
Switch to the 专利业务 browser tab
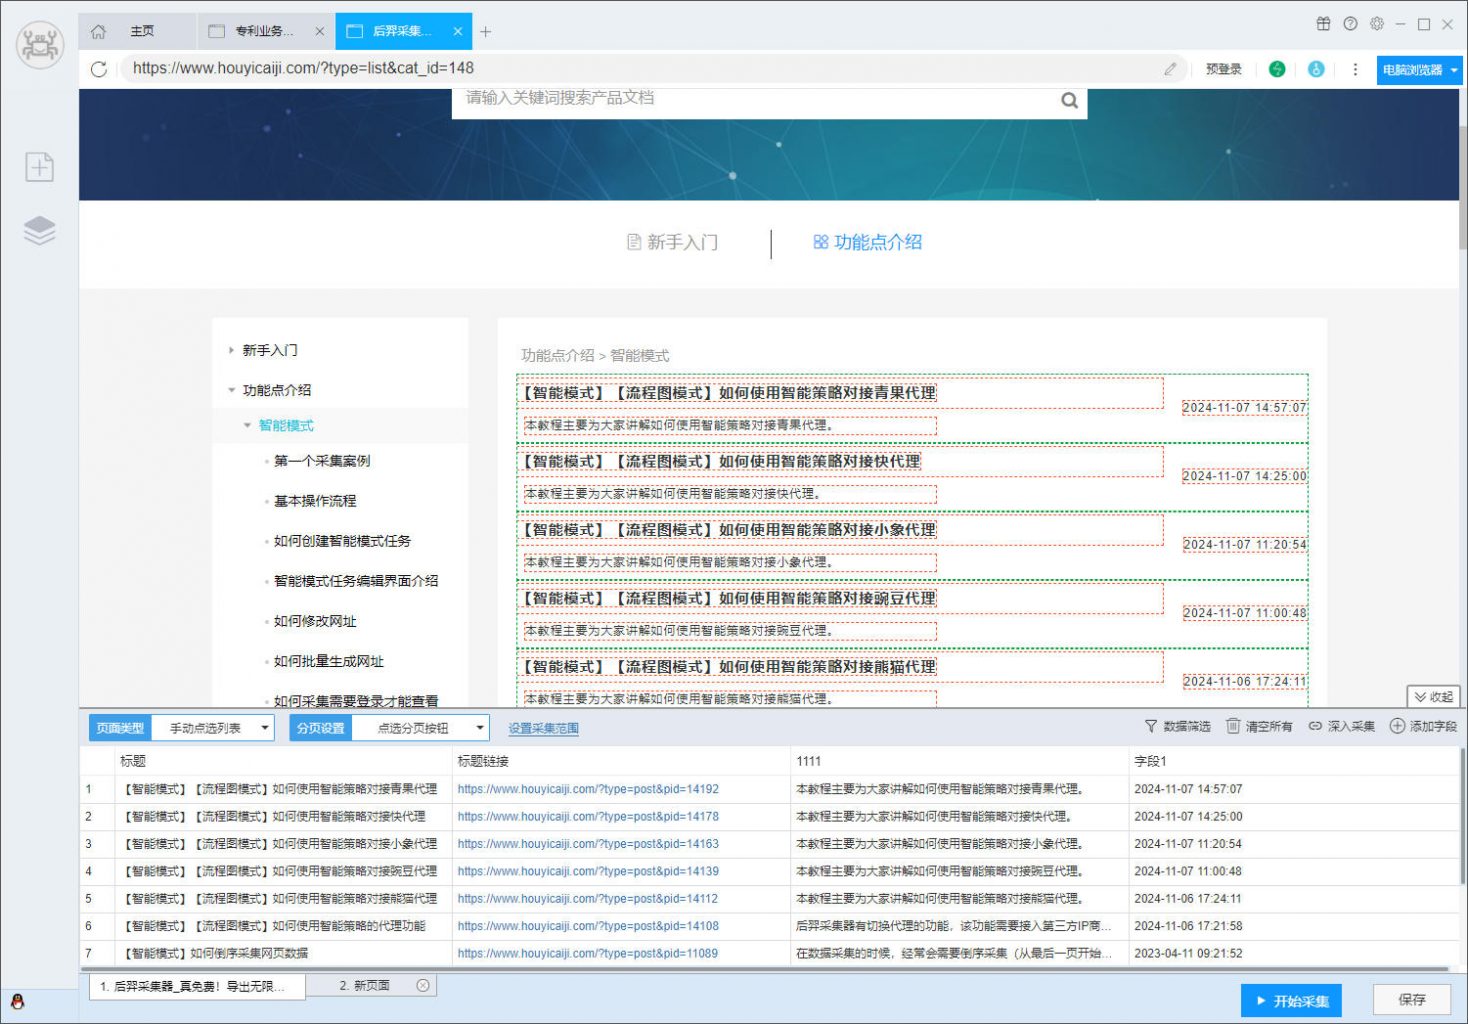tap(264, 31)
